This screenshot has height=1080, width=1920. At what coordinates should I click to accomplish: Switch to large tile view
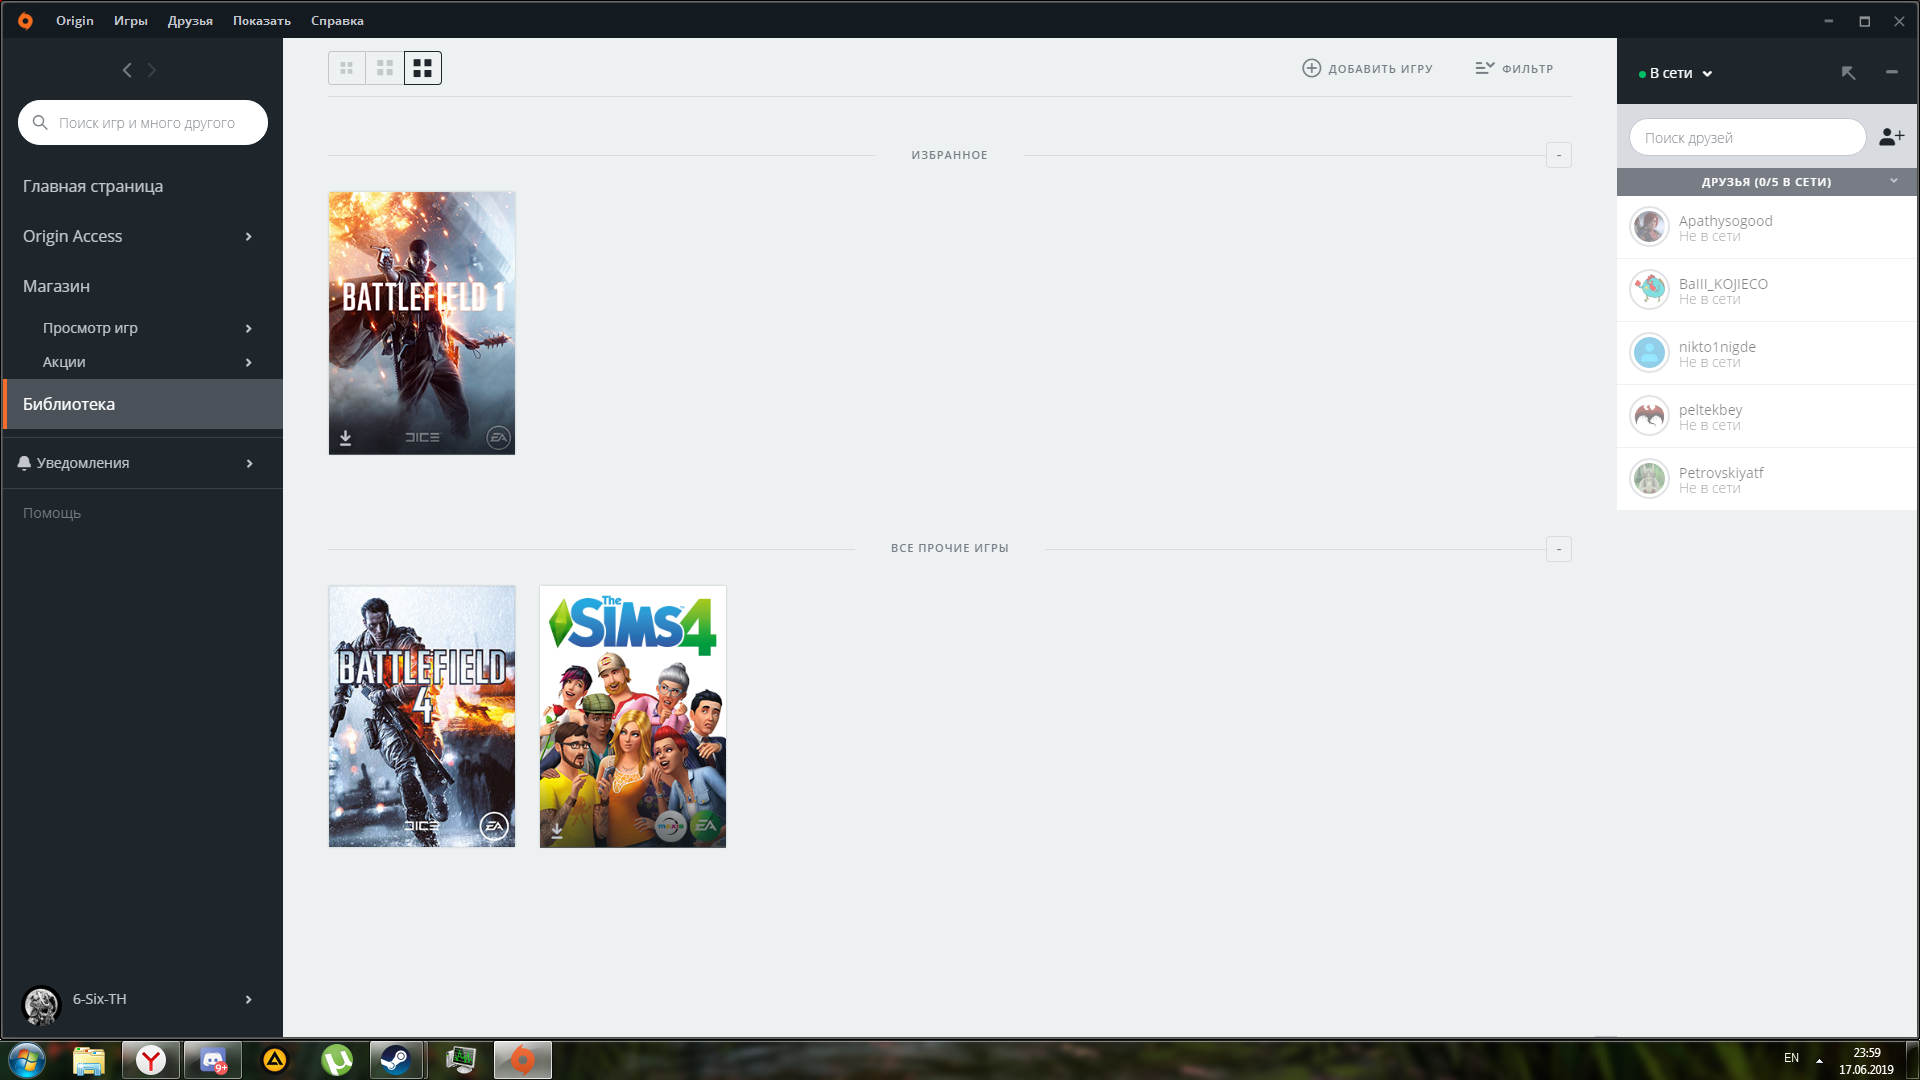click(x=423, y=68)
